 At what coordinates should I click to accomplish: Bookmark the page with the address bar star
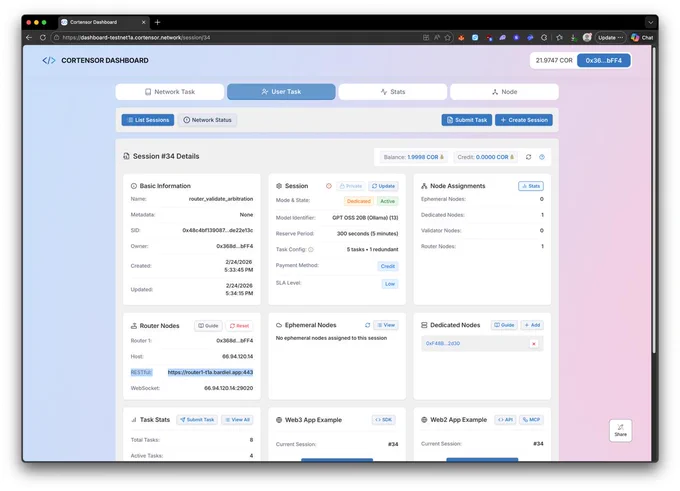coord(448,38)
